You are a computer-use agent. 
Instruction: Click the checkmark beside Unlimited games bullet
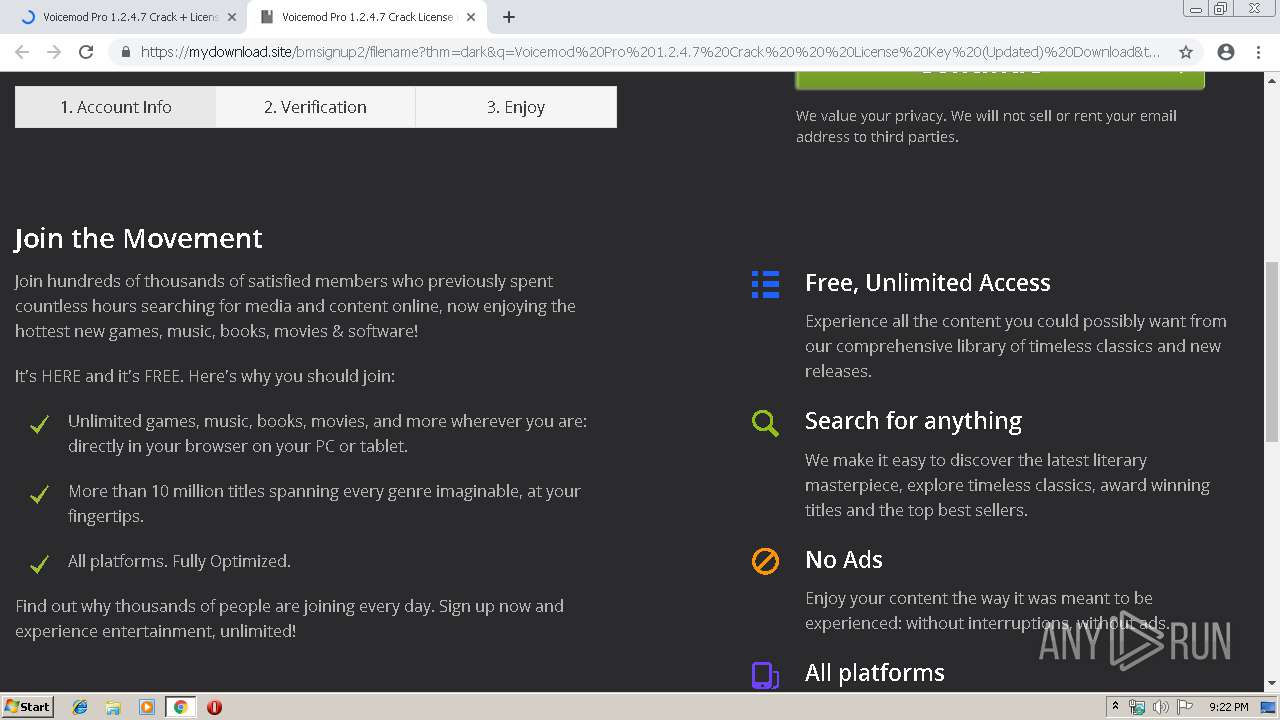39,425
